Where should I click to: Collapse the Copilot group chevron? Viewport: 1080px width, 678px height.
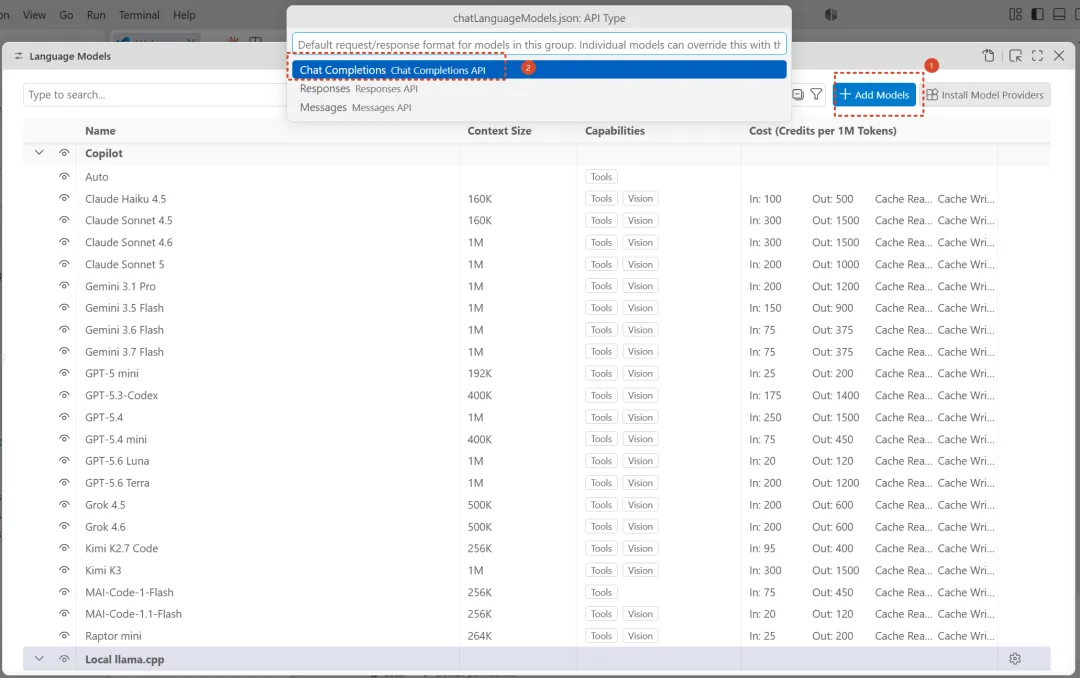point(39,153)
